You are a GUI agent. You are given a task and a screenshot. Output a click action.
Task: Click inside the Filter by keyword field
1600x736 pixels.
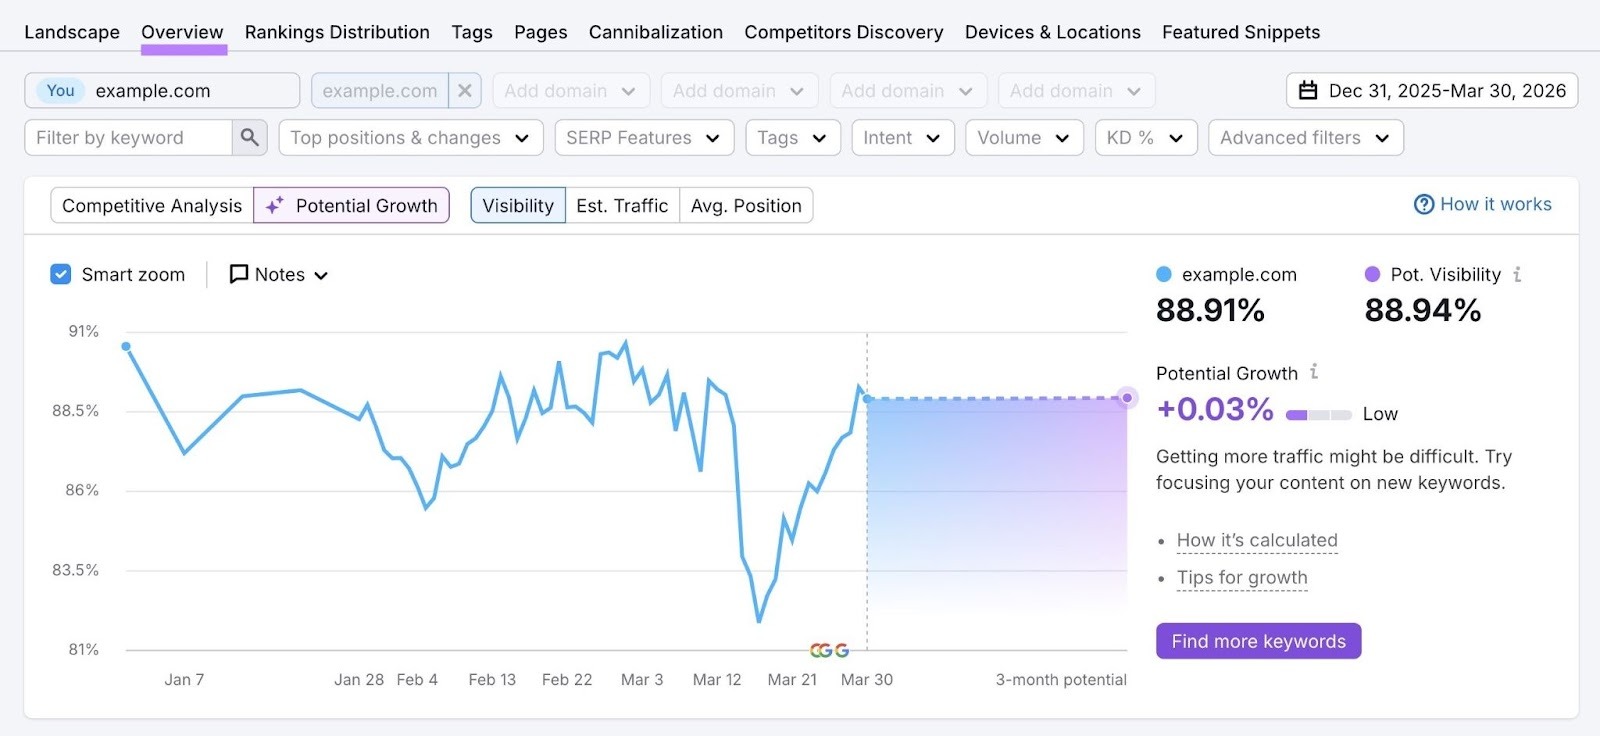click(x=130, y=137)
